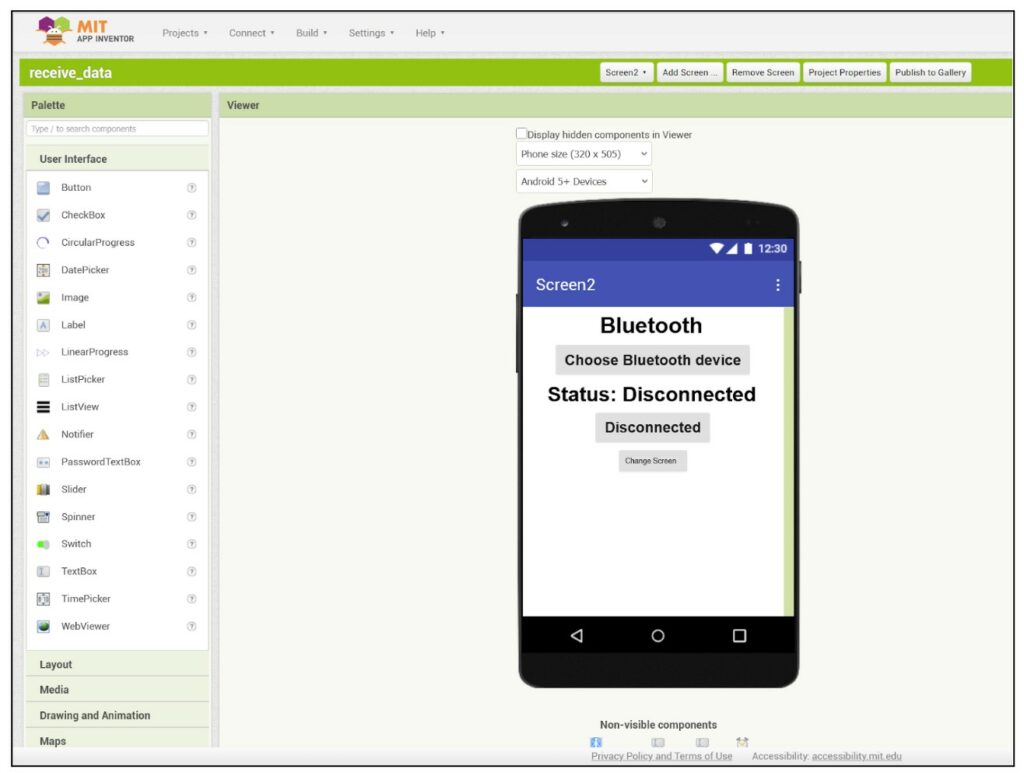This screenshot has width=1024, height=773.
Task: Select the TimePicker component
Action: pos(86,599)
